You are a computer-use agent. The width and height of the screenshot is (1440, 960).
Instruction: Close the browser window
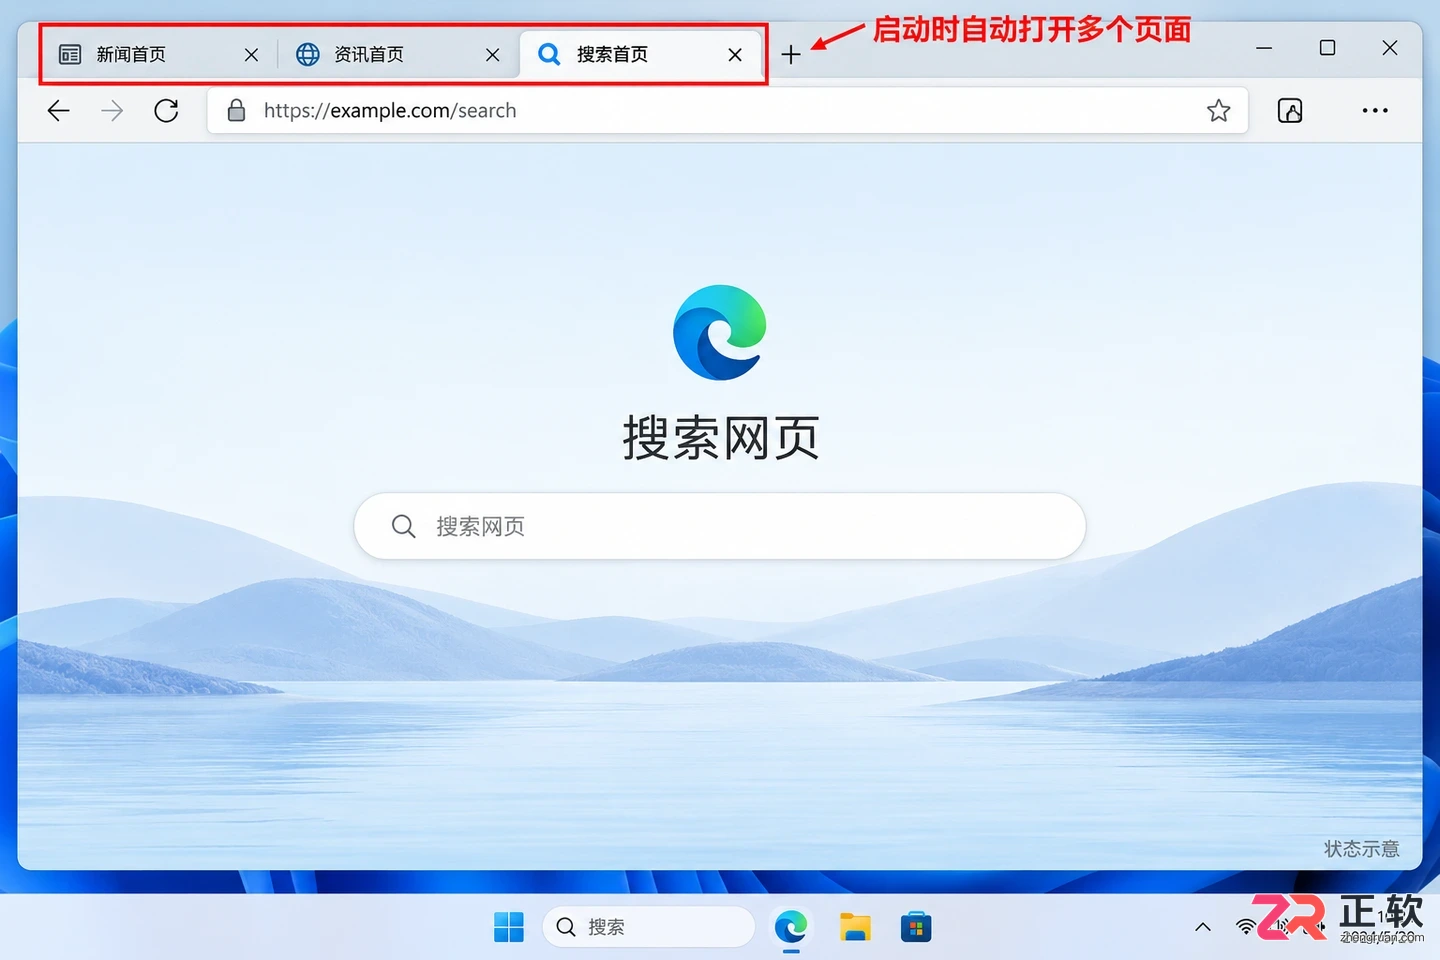click(x=1389, y=48)
